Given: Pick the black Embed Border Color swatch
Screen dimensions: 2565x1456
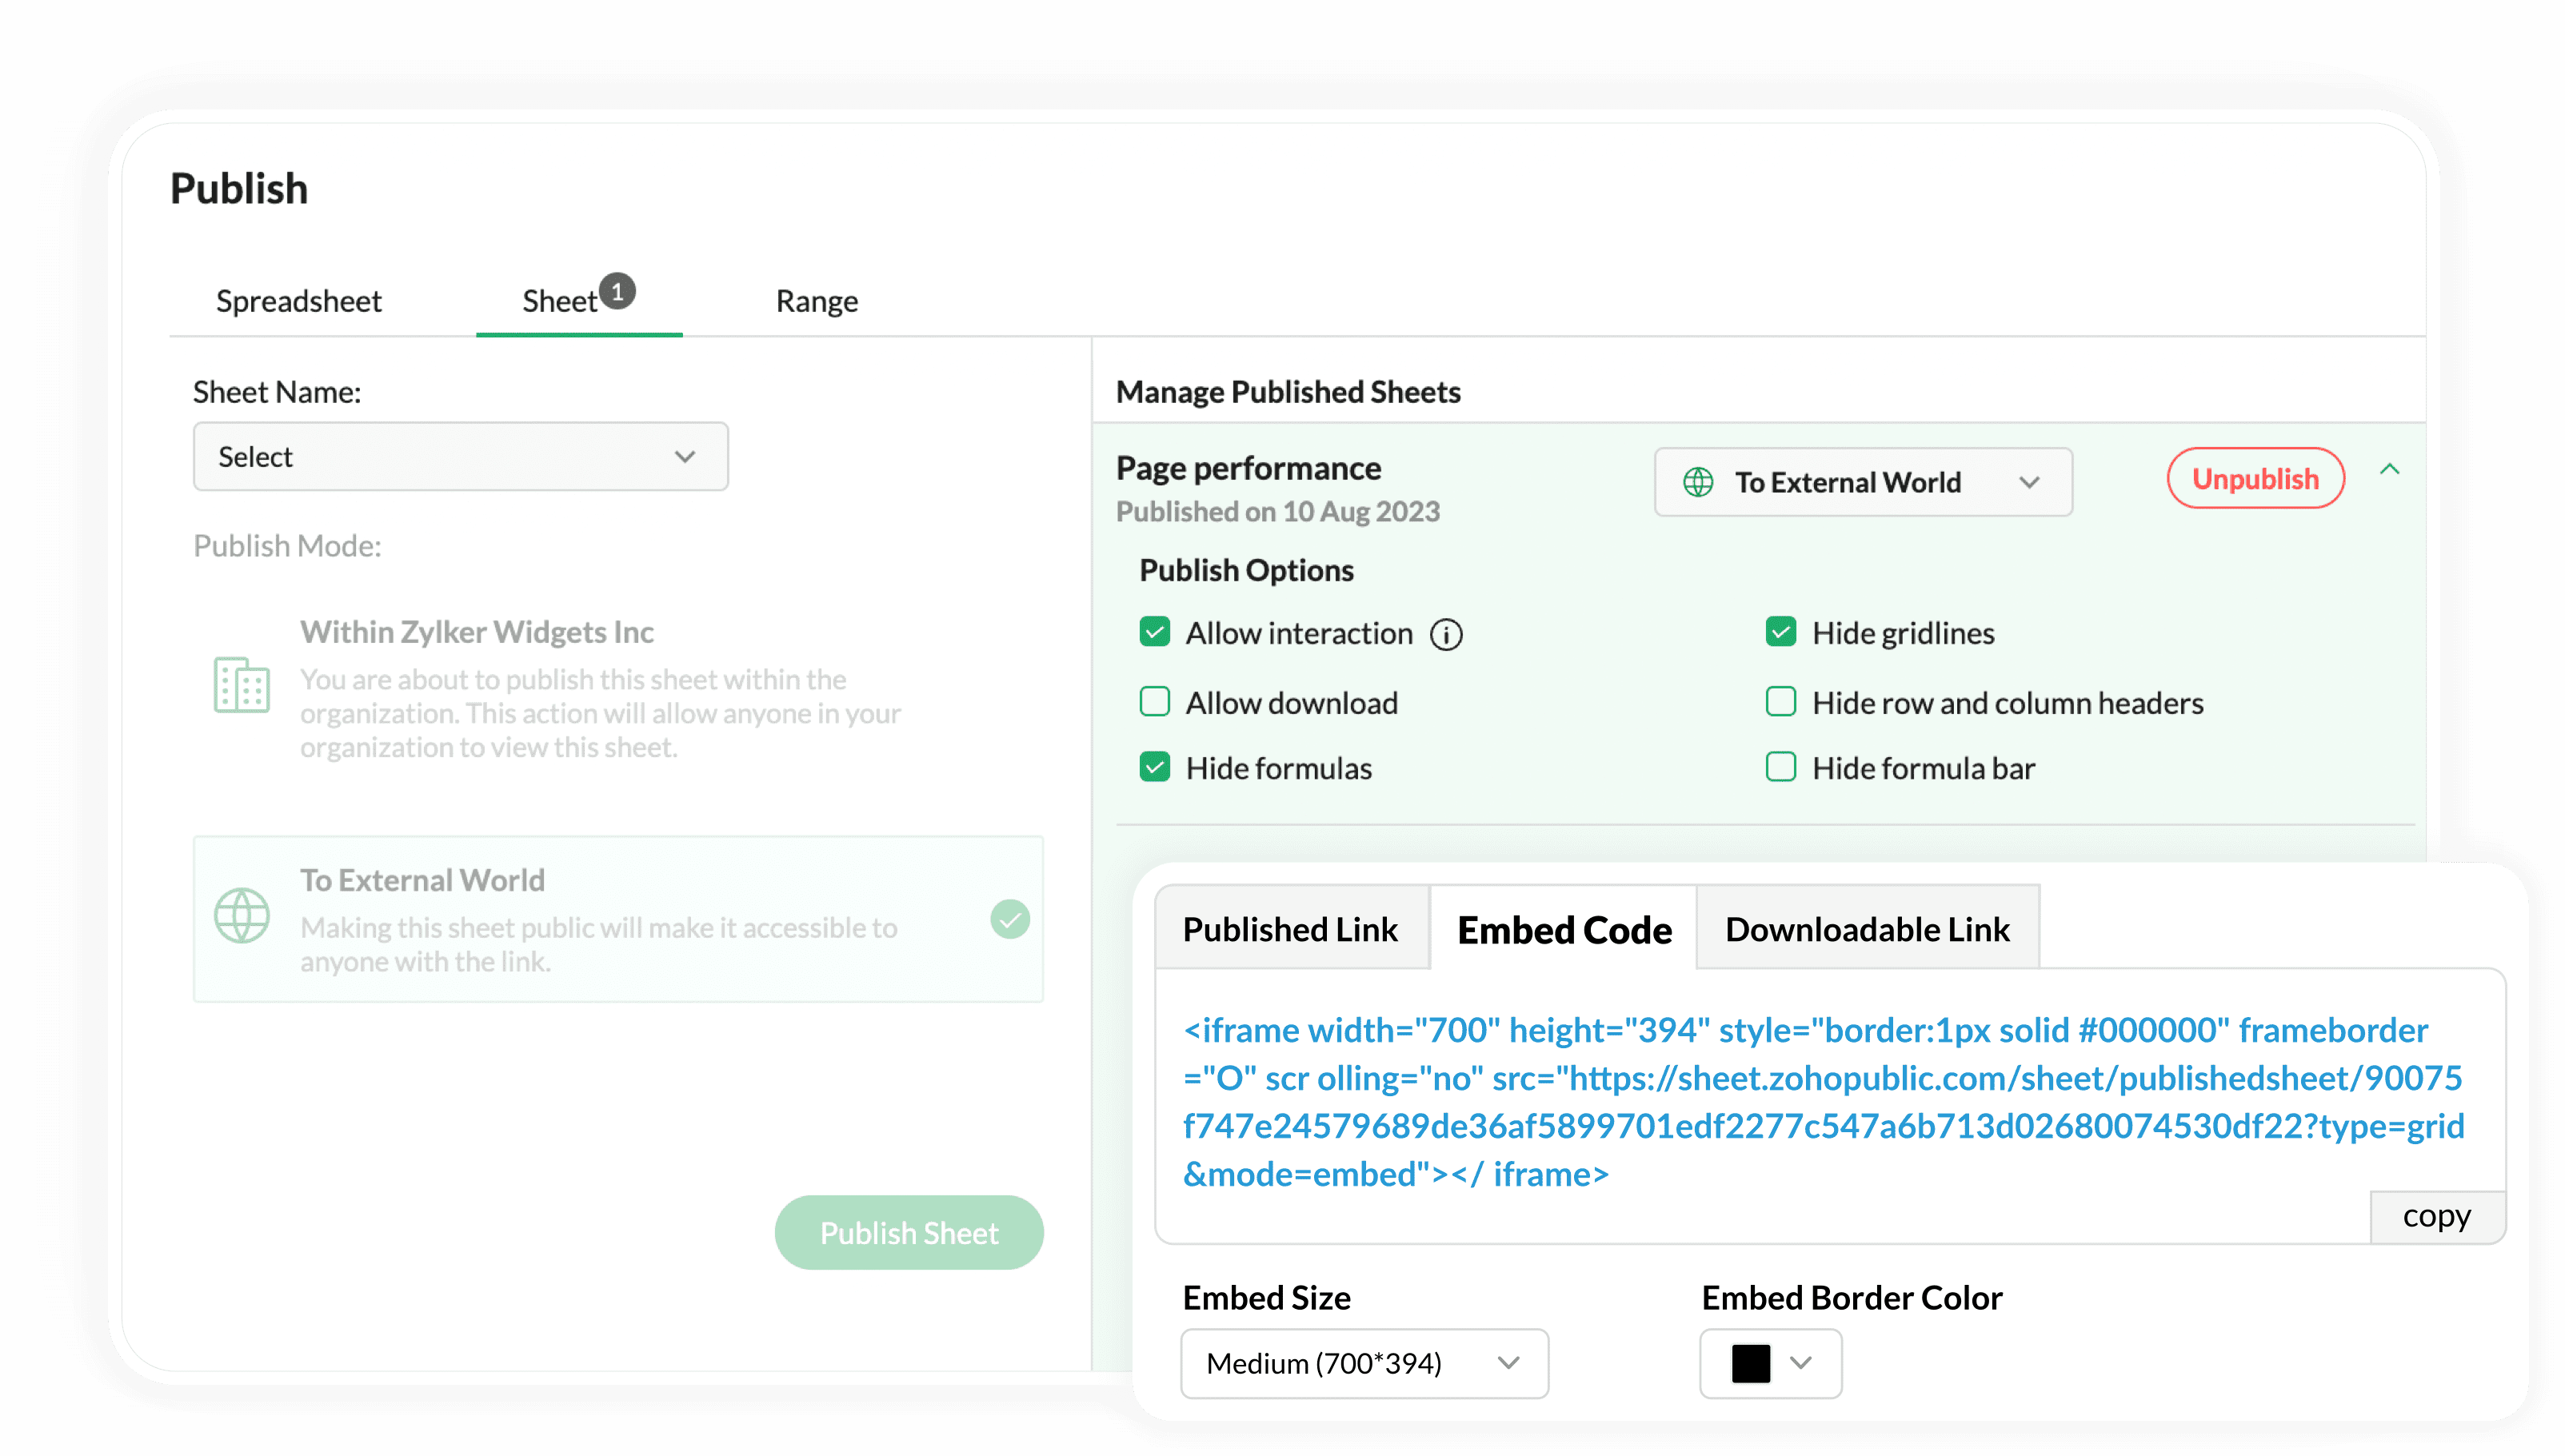Looking at the screenshot, I should [1751, 1363].
